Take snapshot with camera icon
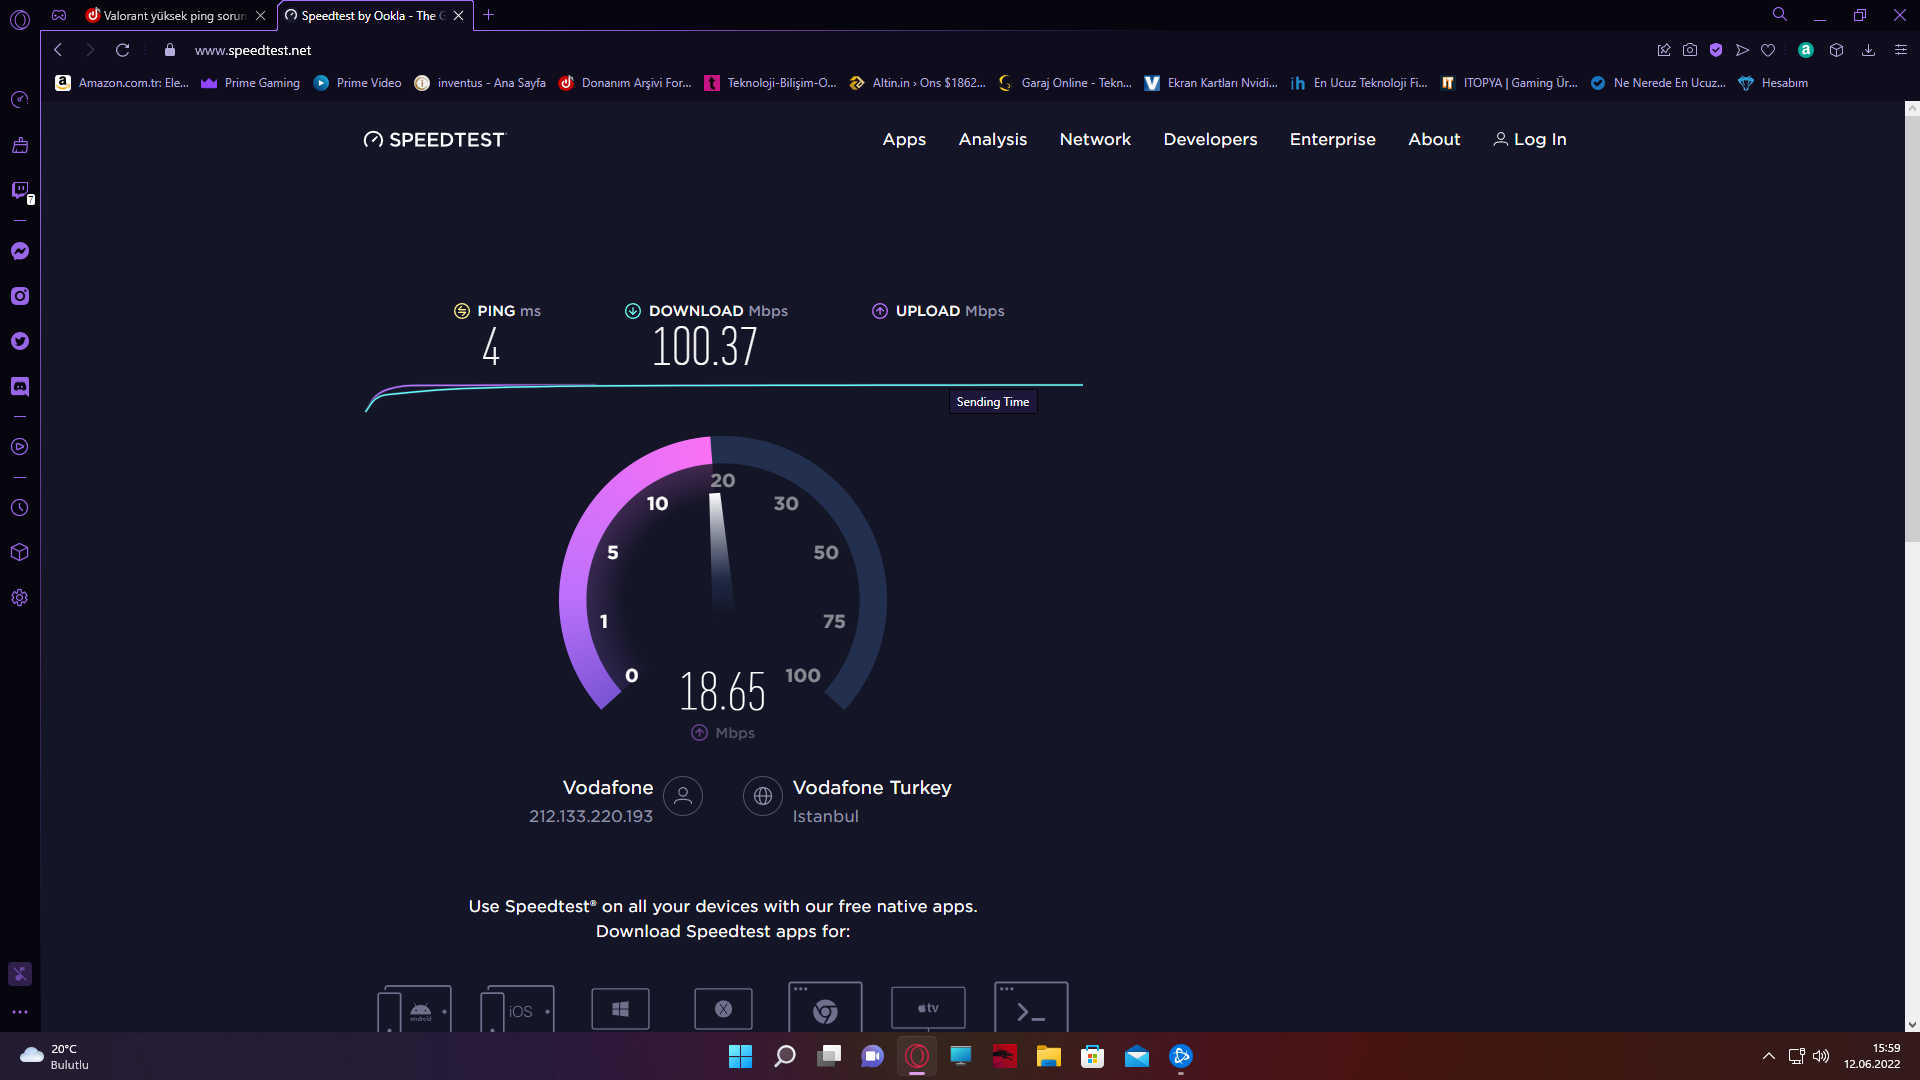Viewport: 1920px width, 1080px height. tap(1690, 50)
